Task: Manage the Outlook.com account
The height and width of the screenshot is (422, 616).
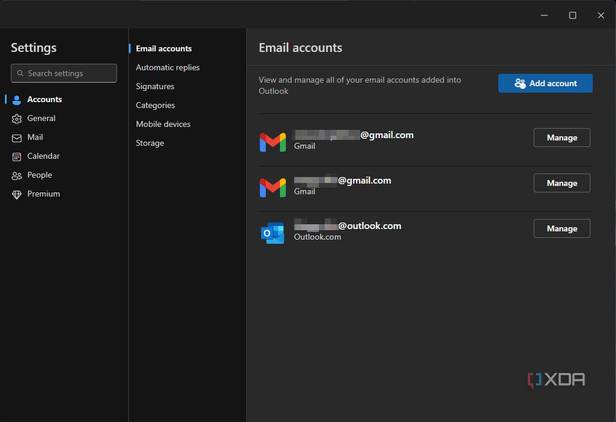Action: (x=562, y=228)
